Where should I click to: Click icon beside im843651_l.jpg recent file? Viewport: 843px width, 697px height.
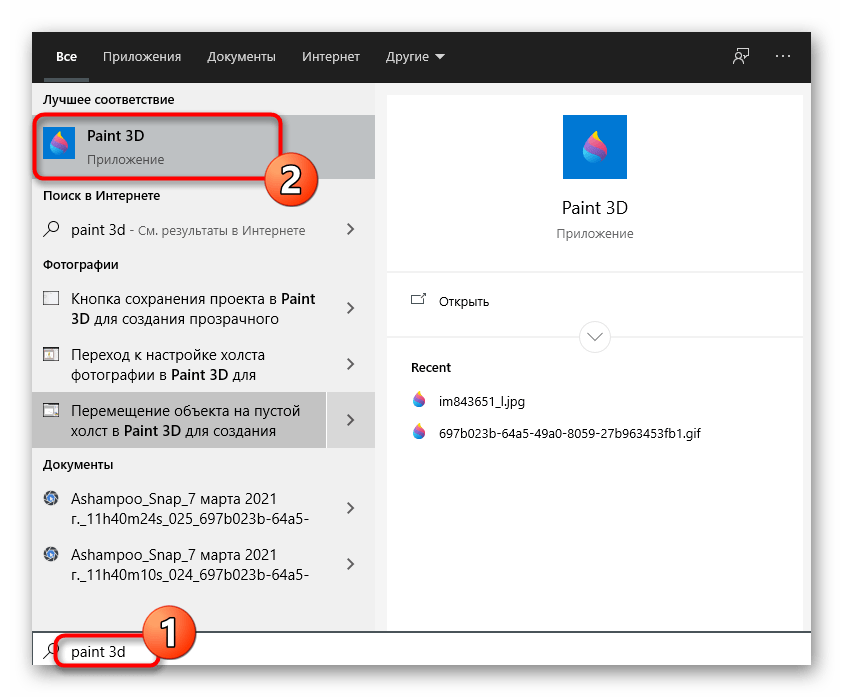pyautogui.click(x=419, y=400)
